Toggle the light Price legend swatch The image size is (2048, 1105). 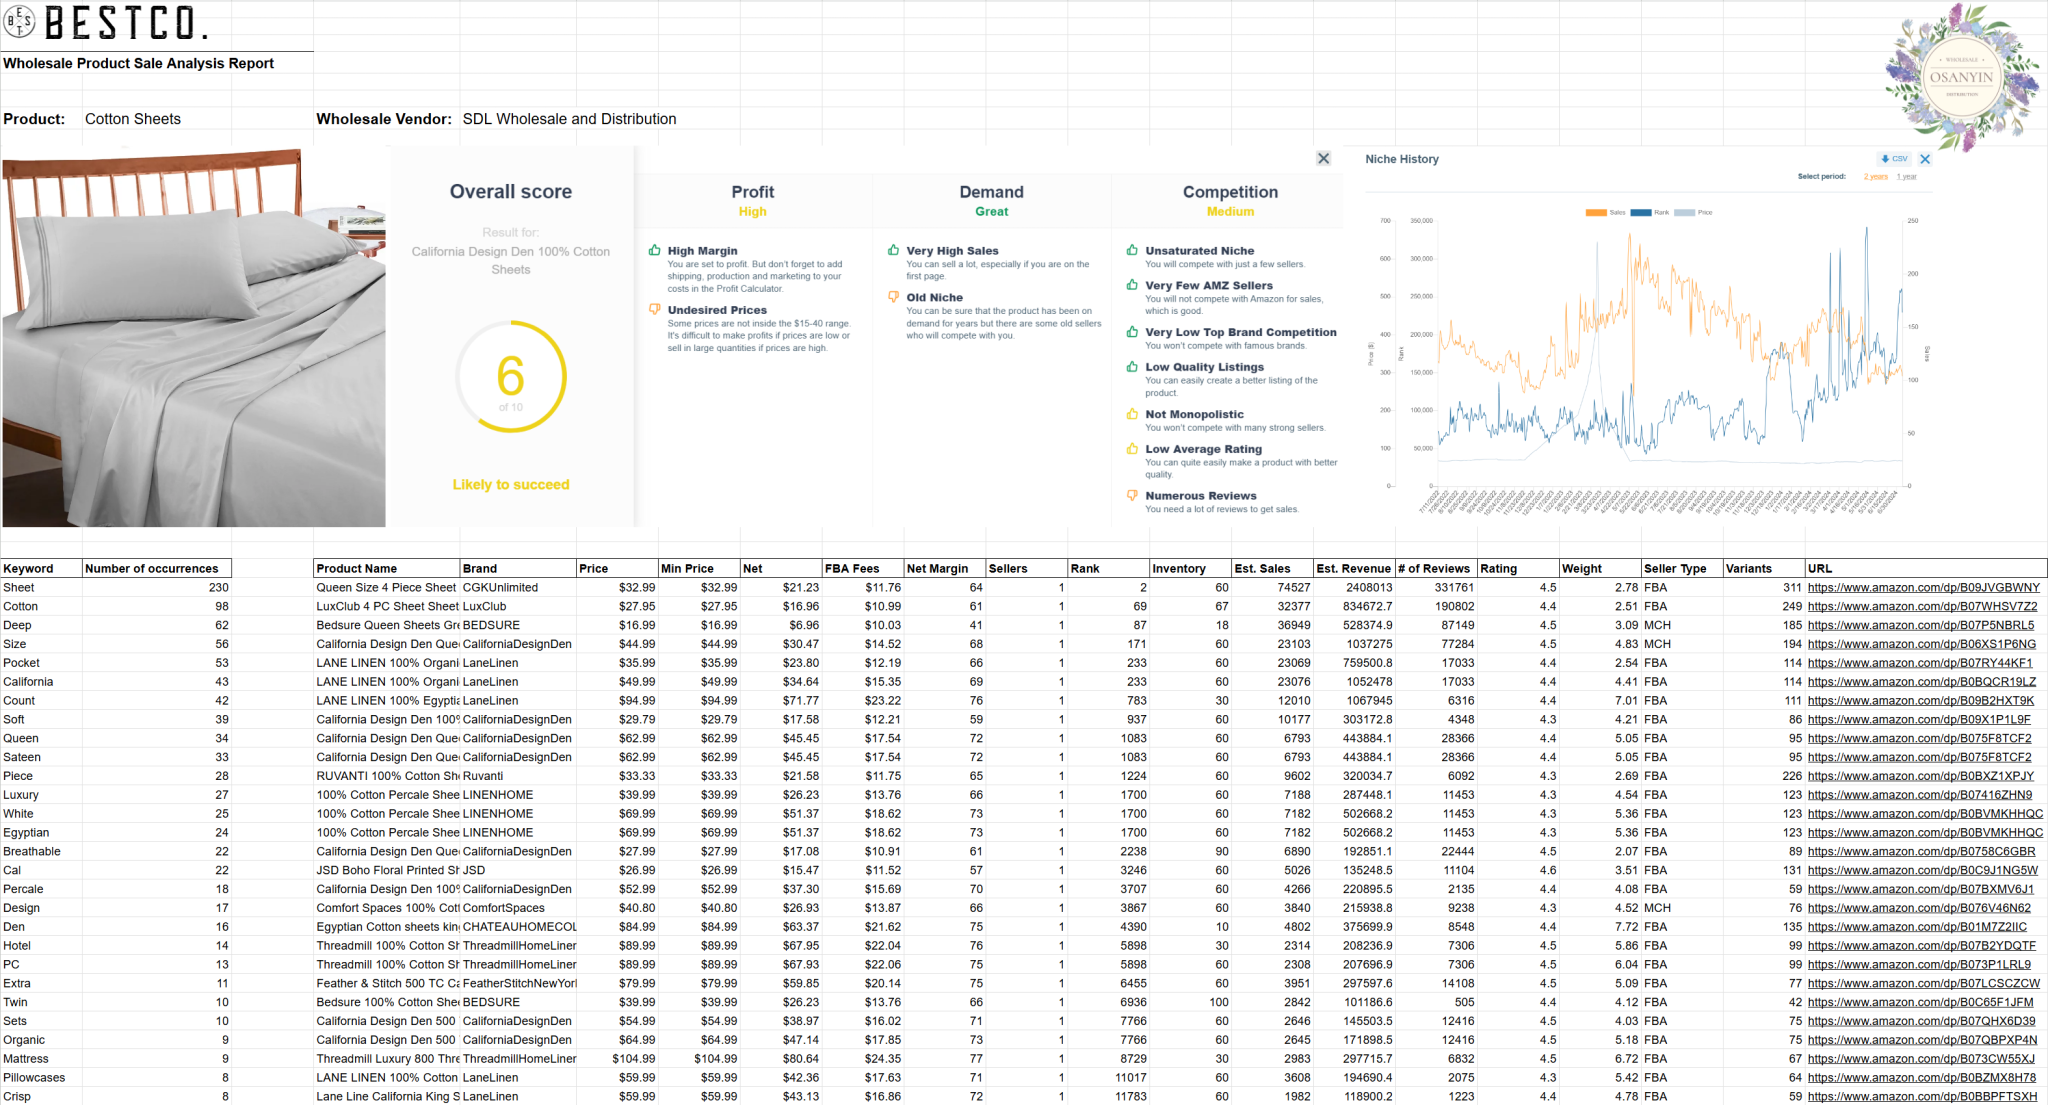[1684, 213]
